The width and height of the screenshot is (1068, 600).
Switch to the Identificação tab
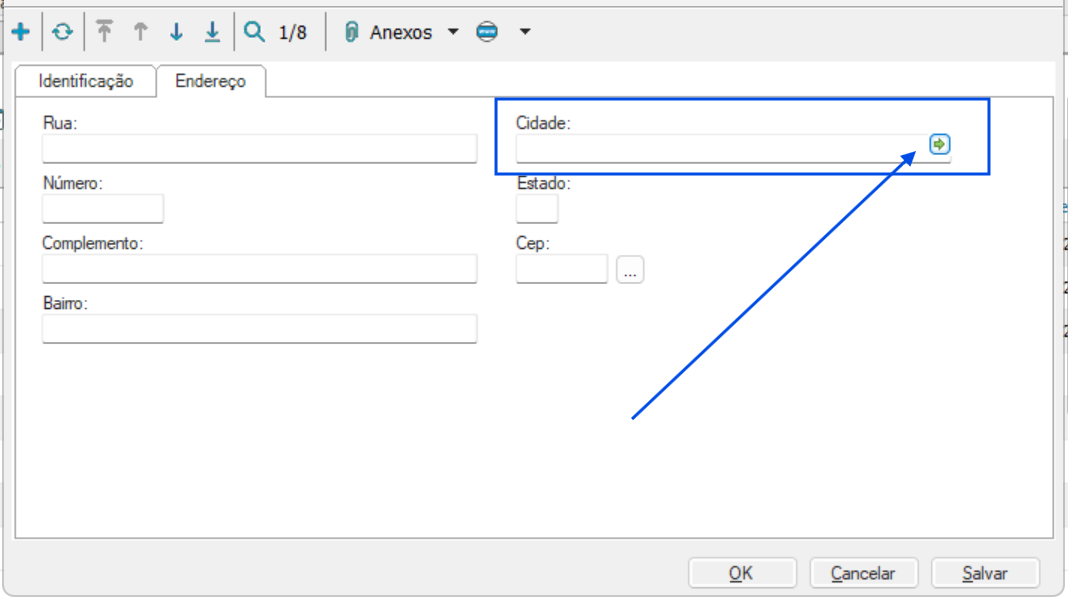click(x=86, y=82)
